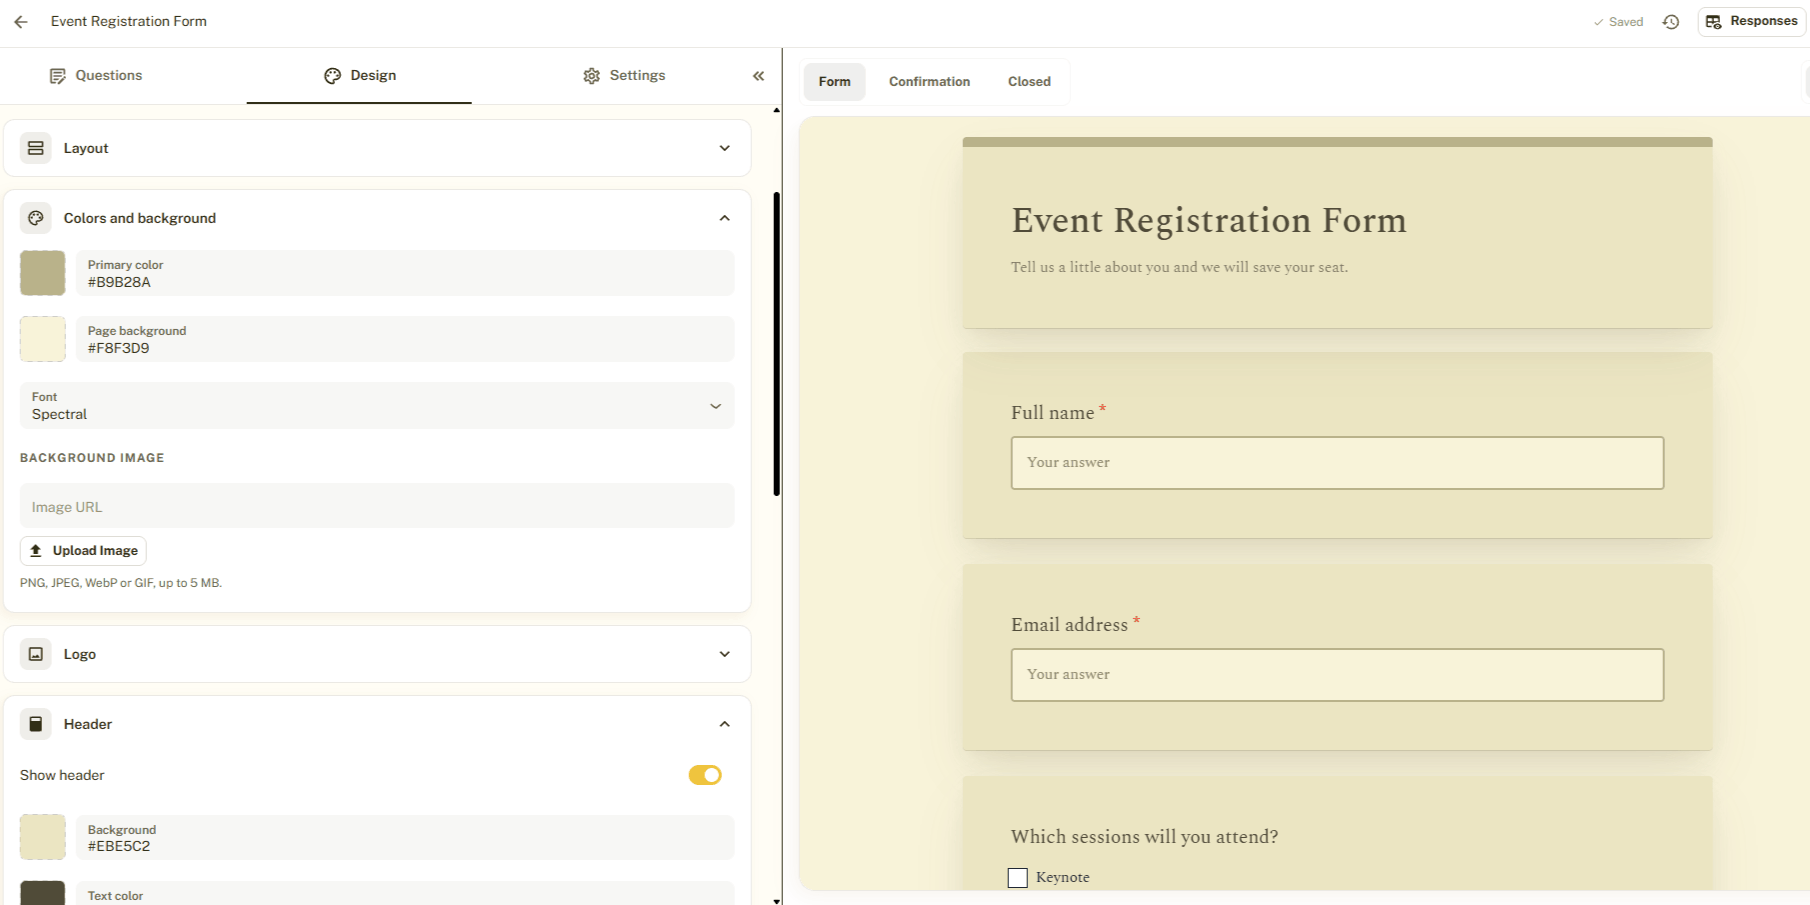Click the Header section icon
1810x905 pixels.
tap(36, 724)
